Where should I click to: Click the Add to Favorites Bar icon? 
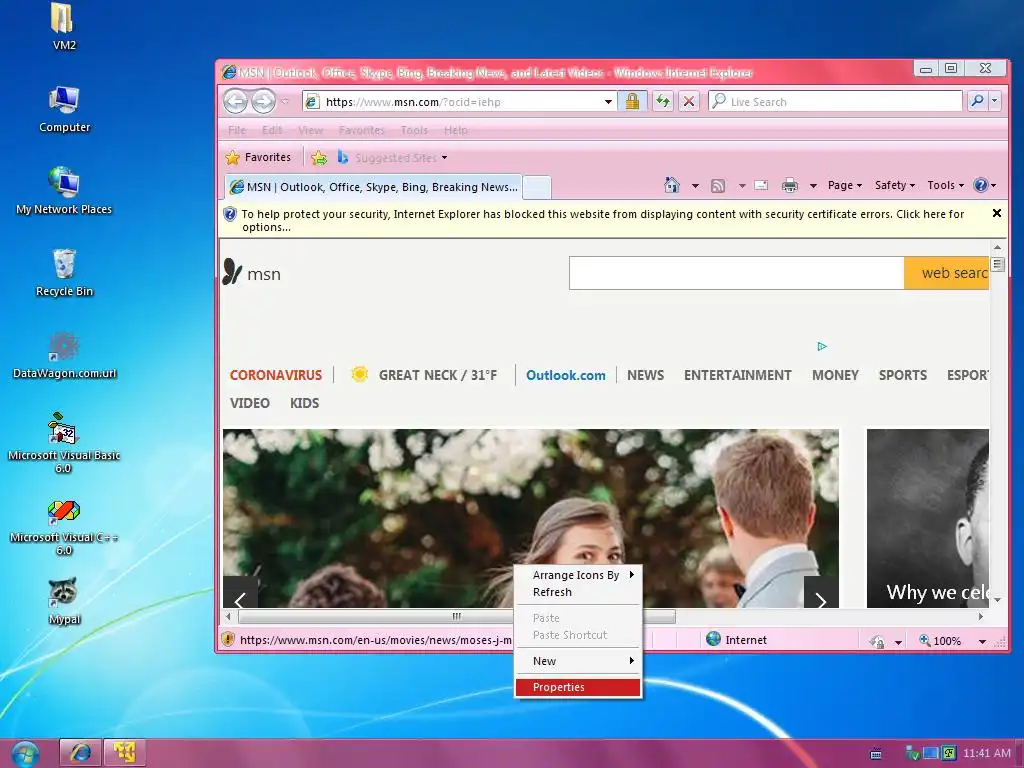coord(319,157)
